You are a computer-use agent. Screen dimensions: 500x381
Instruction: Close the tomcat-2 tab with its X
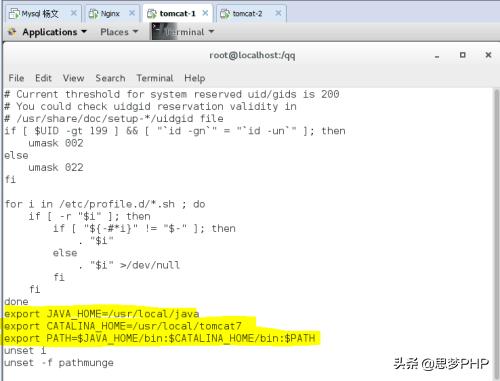(x=278, y=13)
